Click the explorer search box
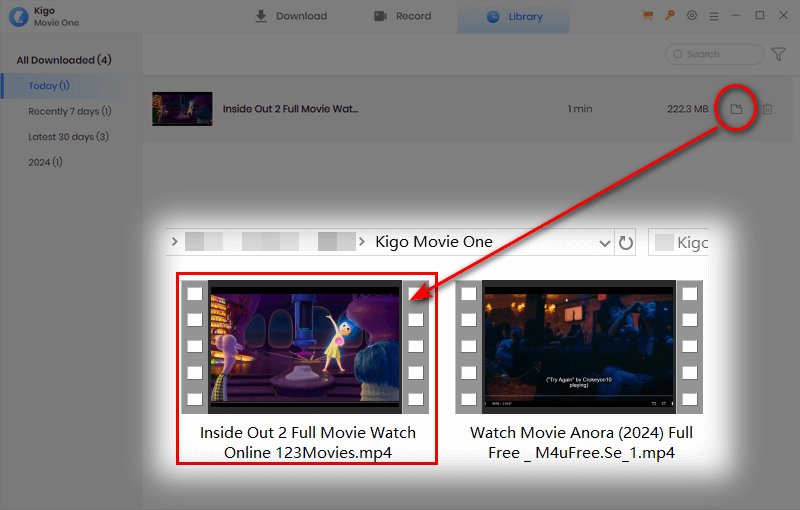 click(679, 242)
